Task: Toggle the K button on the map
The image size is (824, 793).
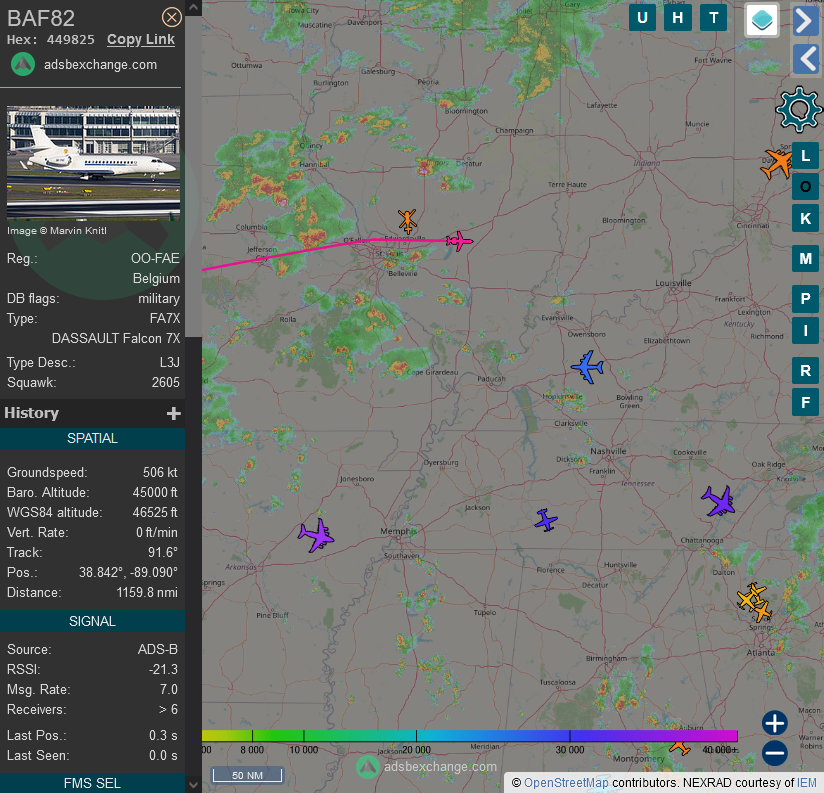Action: (x=805, y=219)
